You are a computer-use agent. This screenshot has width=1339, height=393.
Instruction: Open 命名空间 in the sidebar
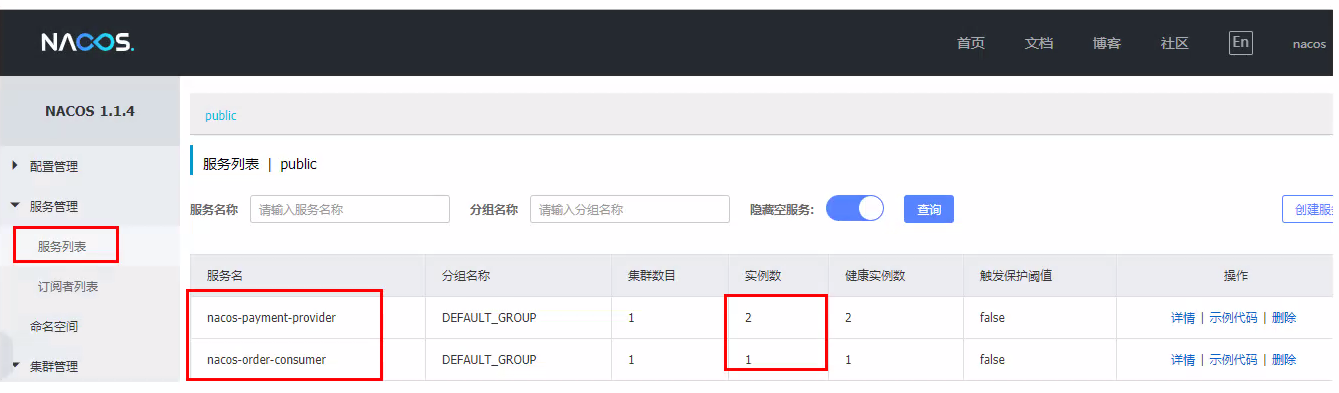pyautogui.click(x=54, y=326)
